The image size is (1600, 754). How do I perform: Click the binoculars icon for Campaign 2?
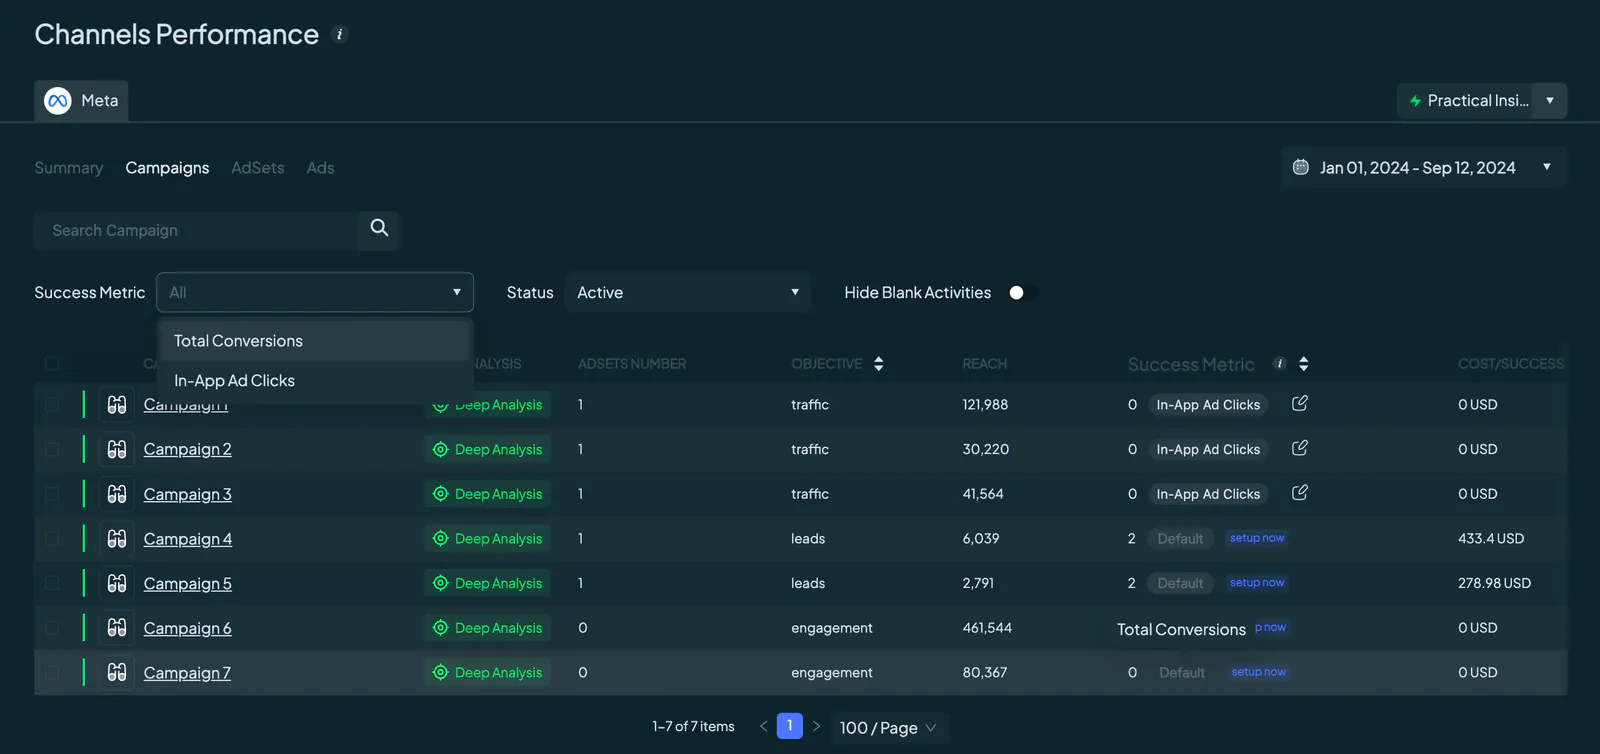[117, 449]
